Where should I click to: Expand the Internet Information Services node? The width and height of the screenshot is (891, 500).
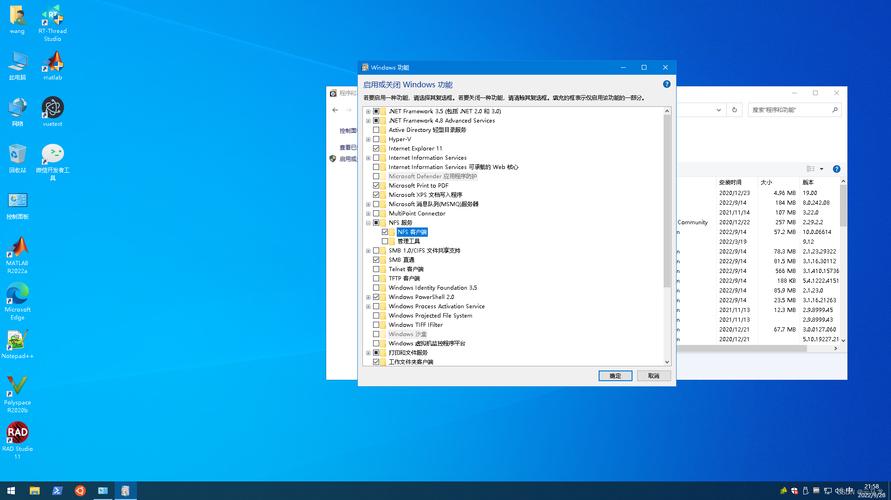pyautogui.click(x=368, y=158)
